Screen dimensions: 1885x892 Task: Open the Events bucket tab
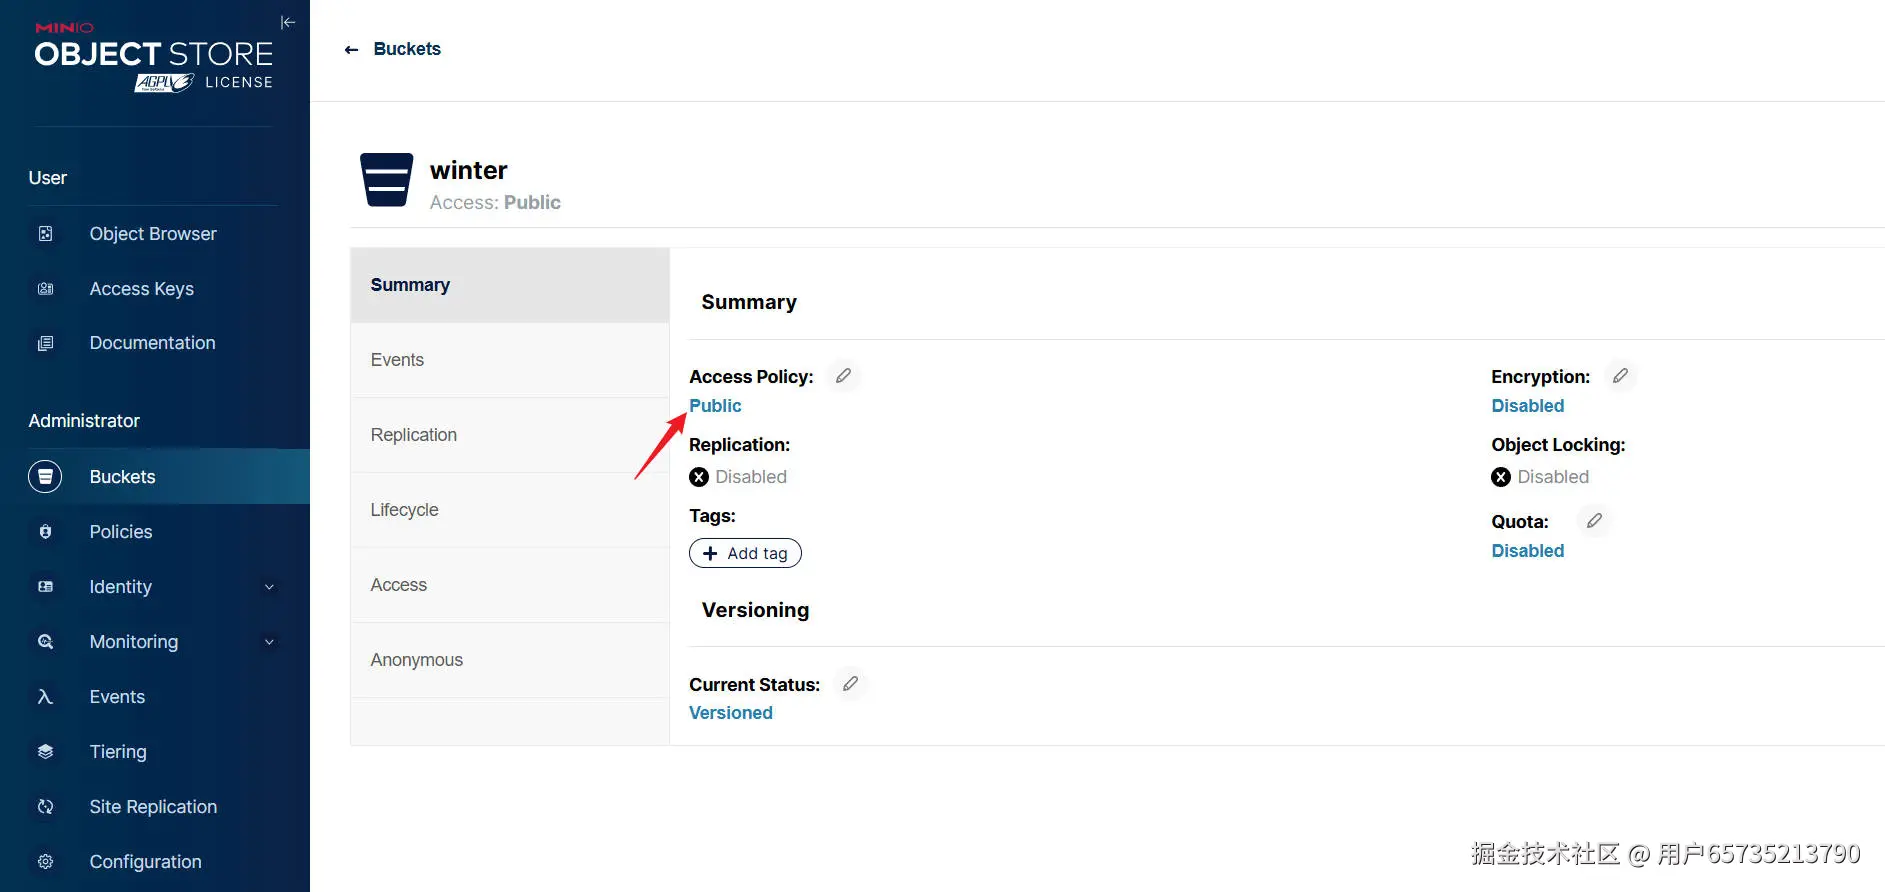398,360
